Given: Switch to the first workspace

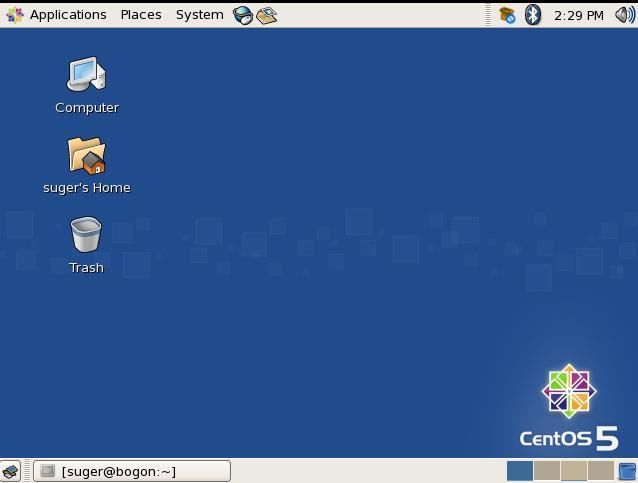Looking at the screenshot, I should 520,471.
